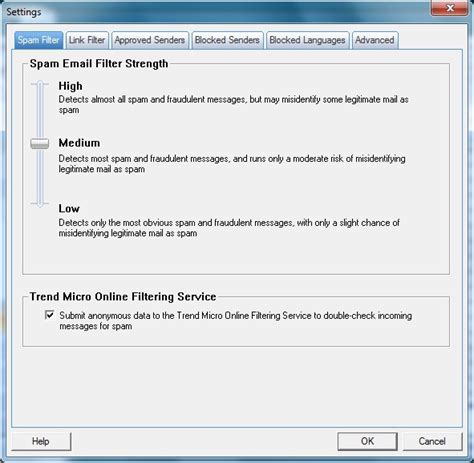
Task: Open the Link Filter tab
Action: click(x=87, y=40)
